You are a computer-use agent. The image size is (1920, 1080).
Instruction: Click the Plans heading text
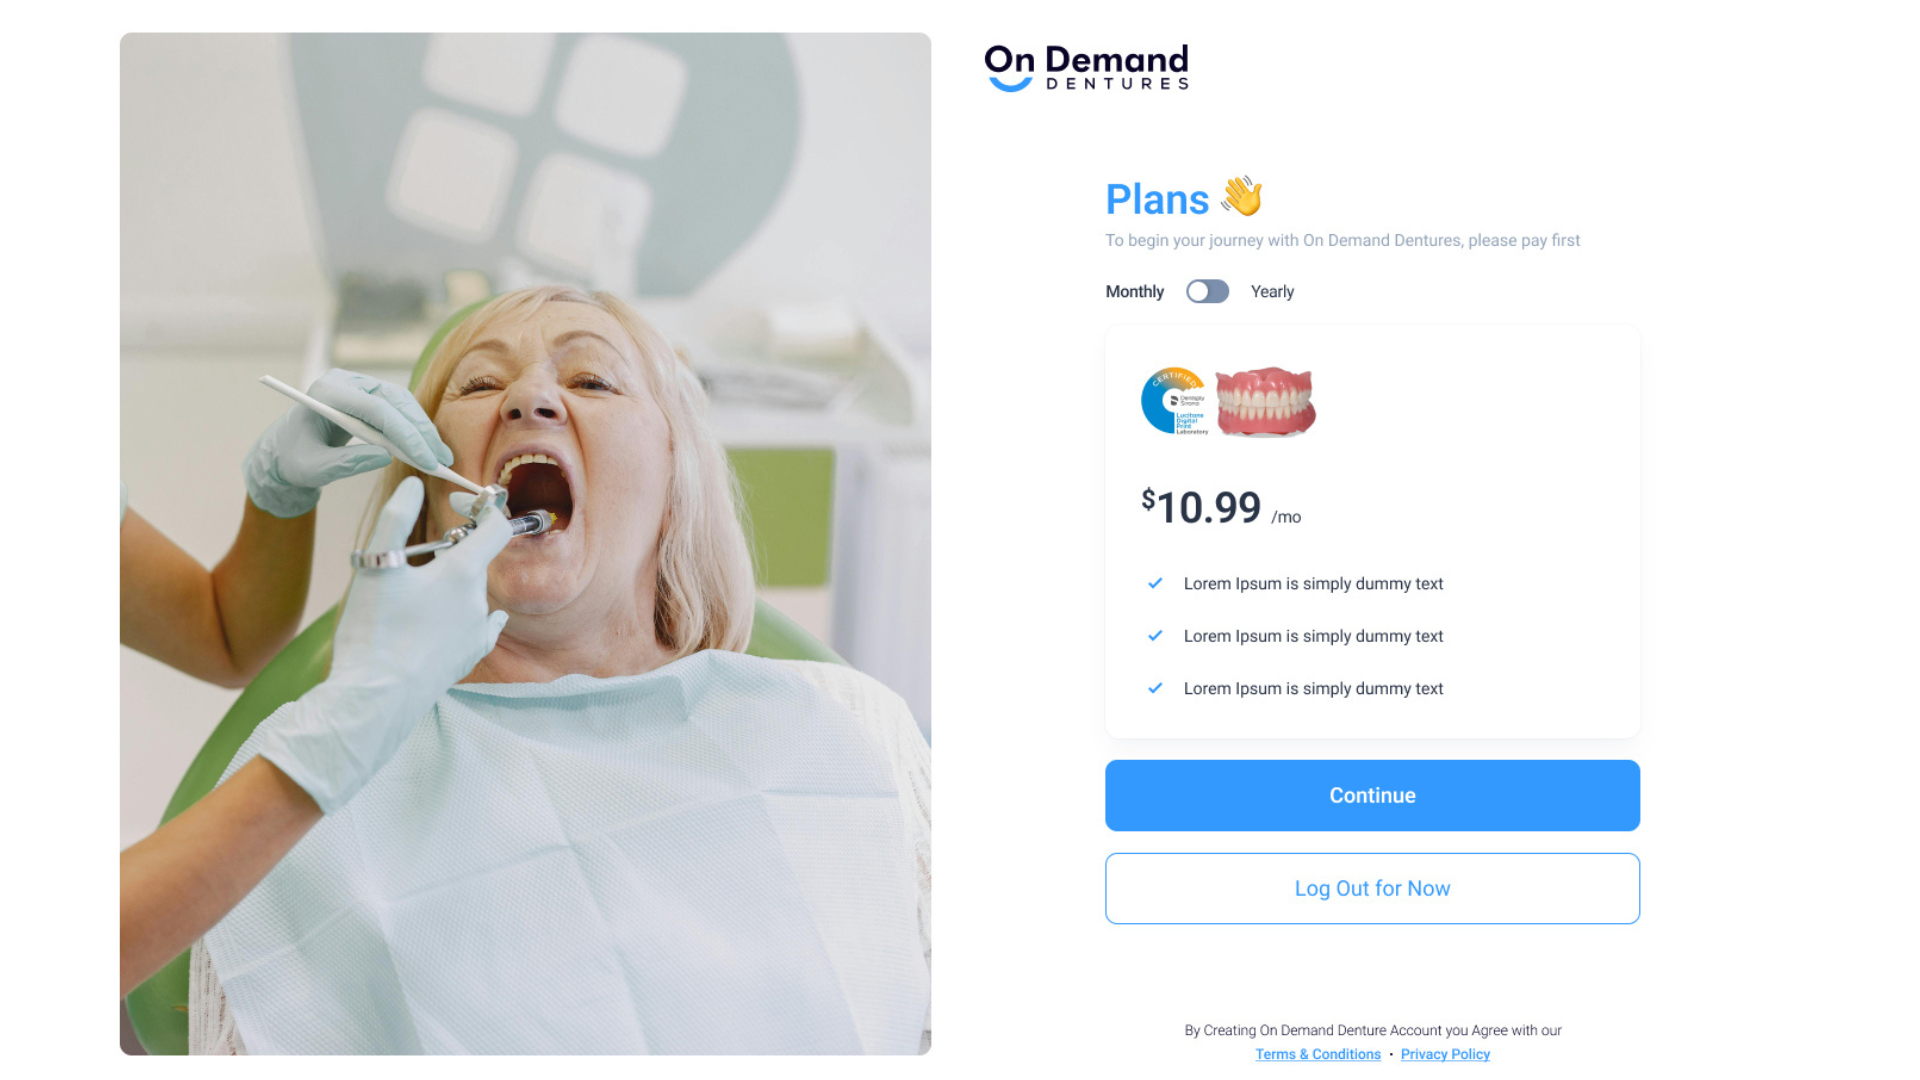1157,199
